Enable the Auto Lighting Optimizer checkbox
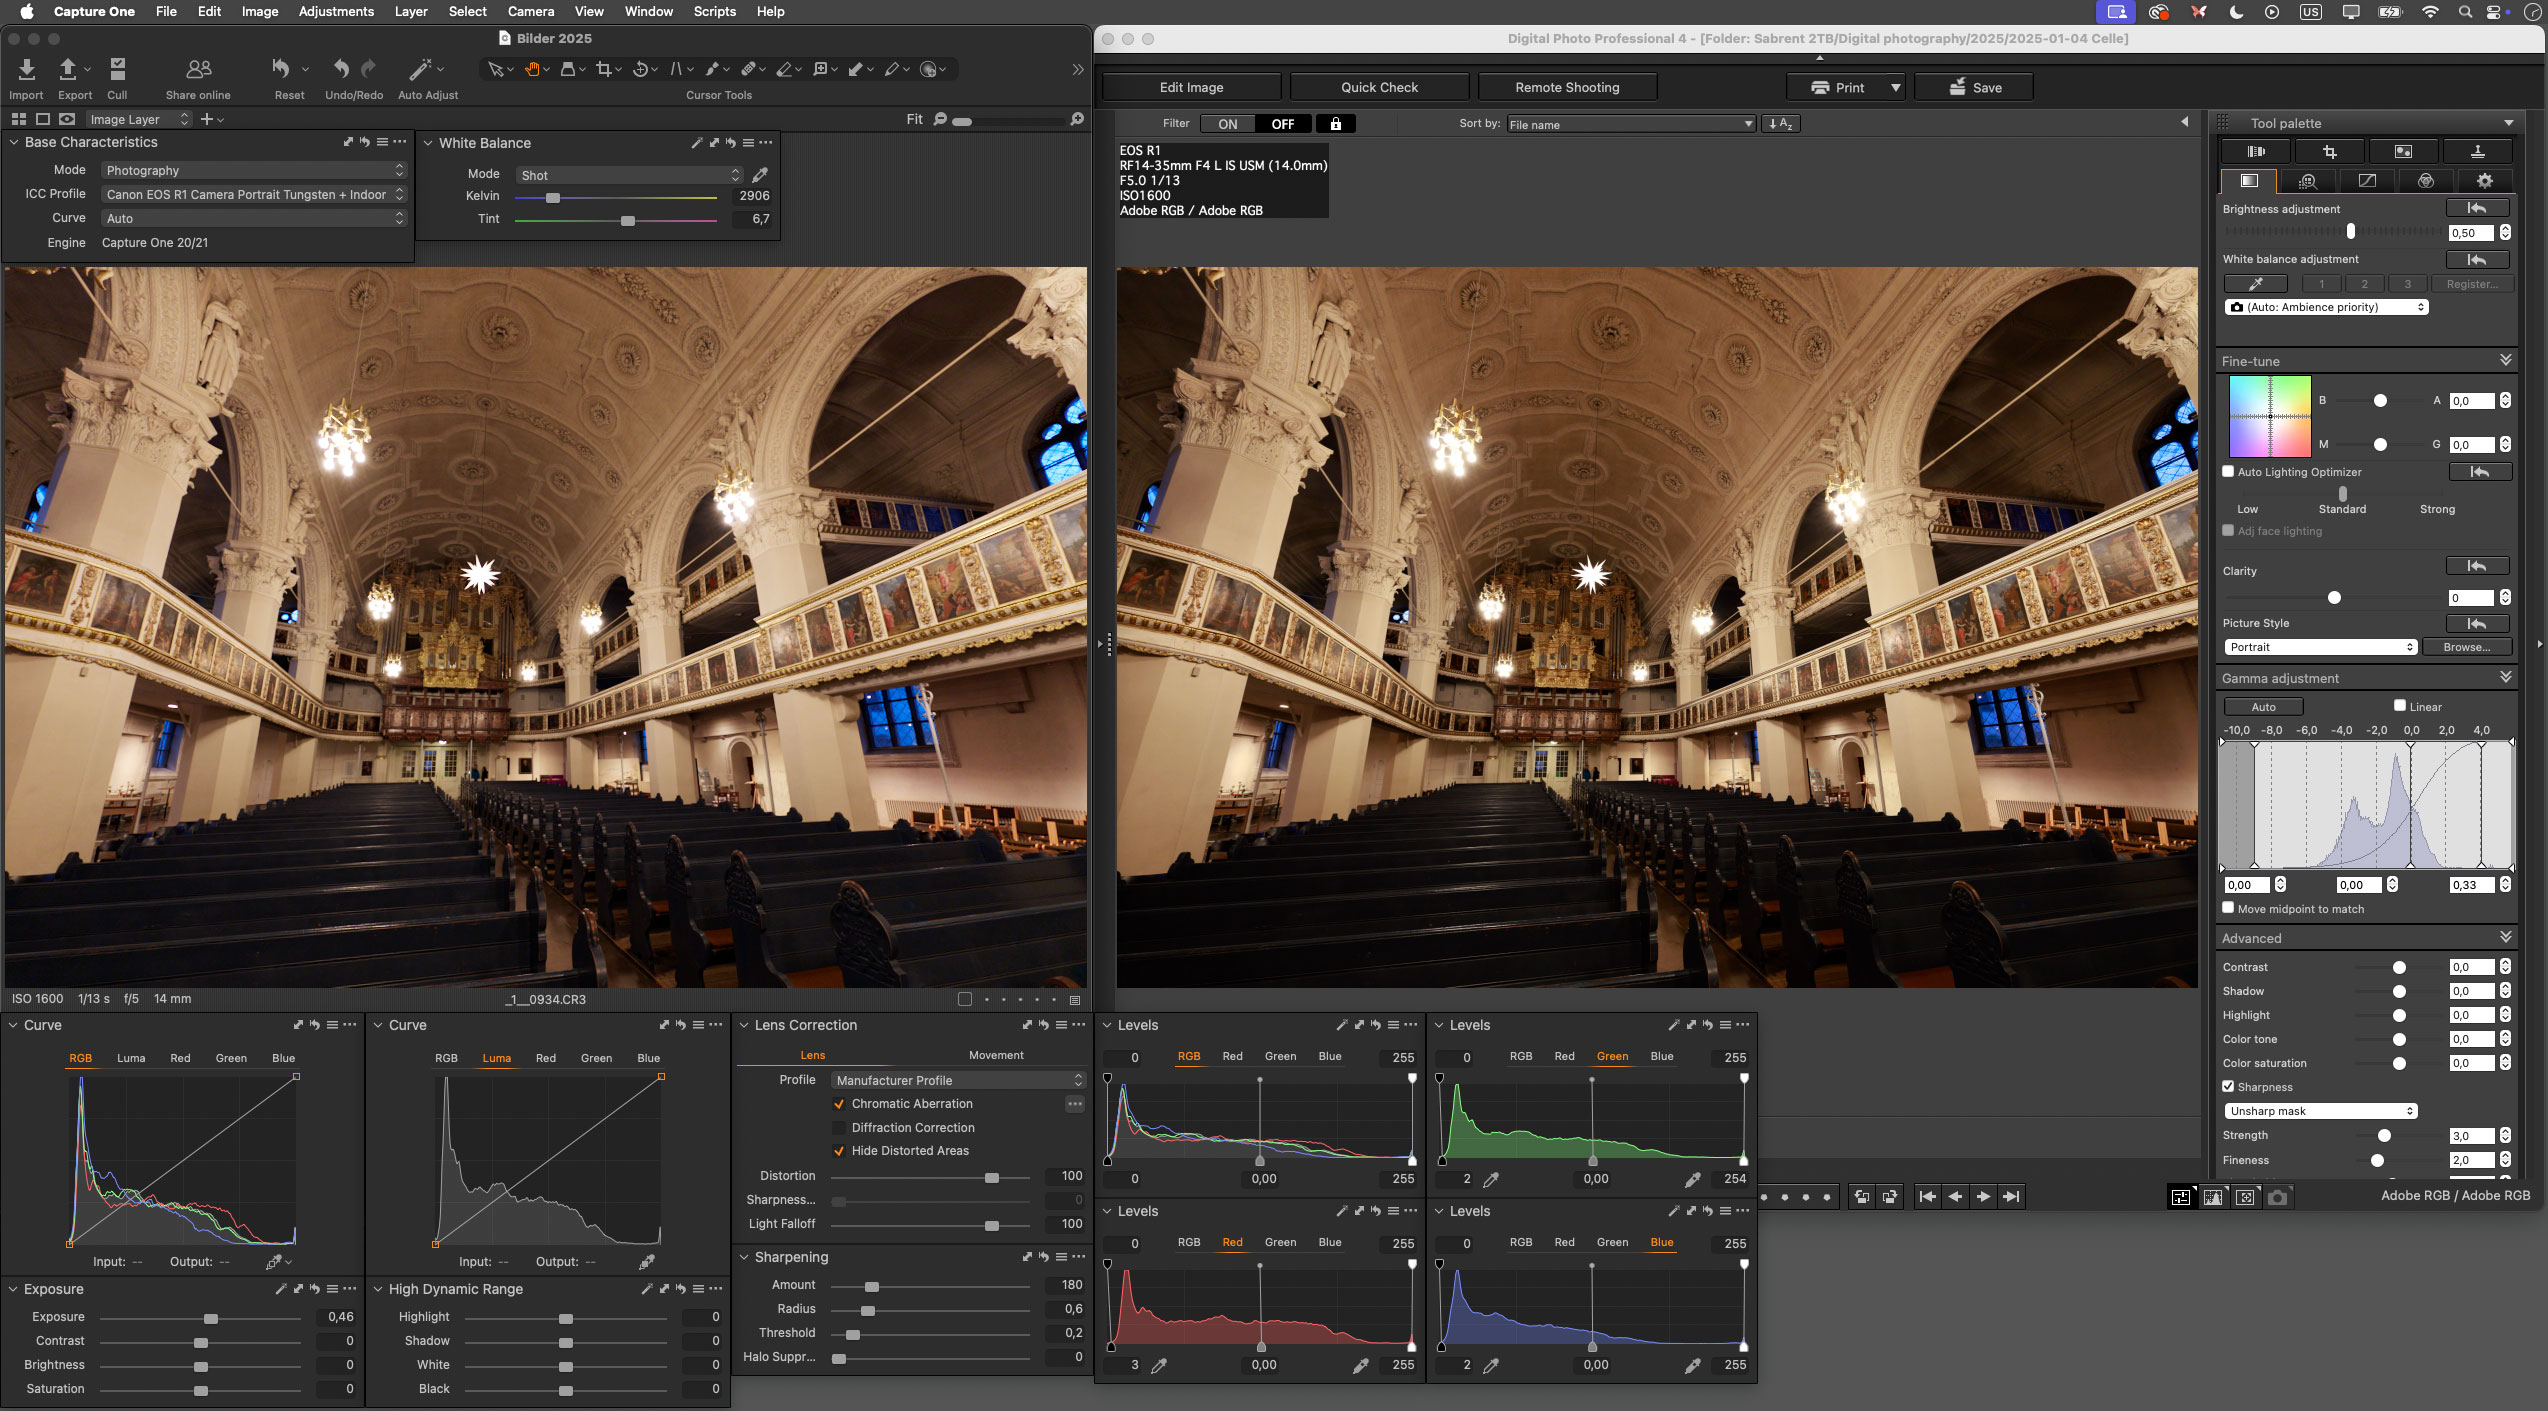2548x1411 pixels. pos(2228,472)
